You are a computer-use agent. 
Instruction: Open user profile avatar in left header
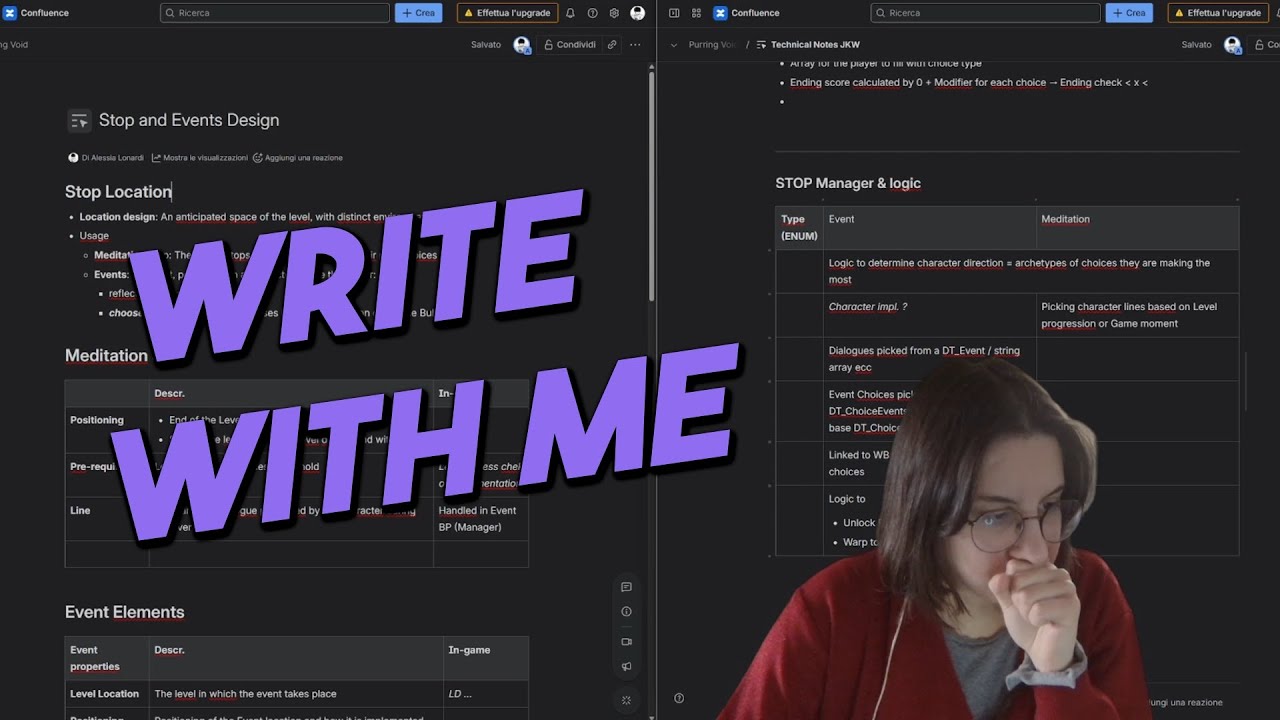pyautogui.click(x=638, y=13)
